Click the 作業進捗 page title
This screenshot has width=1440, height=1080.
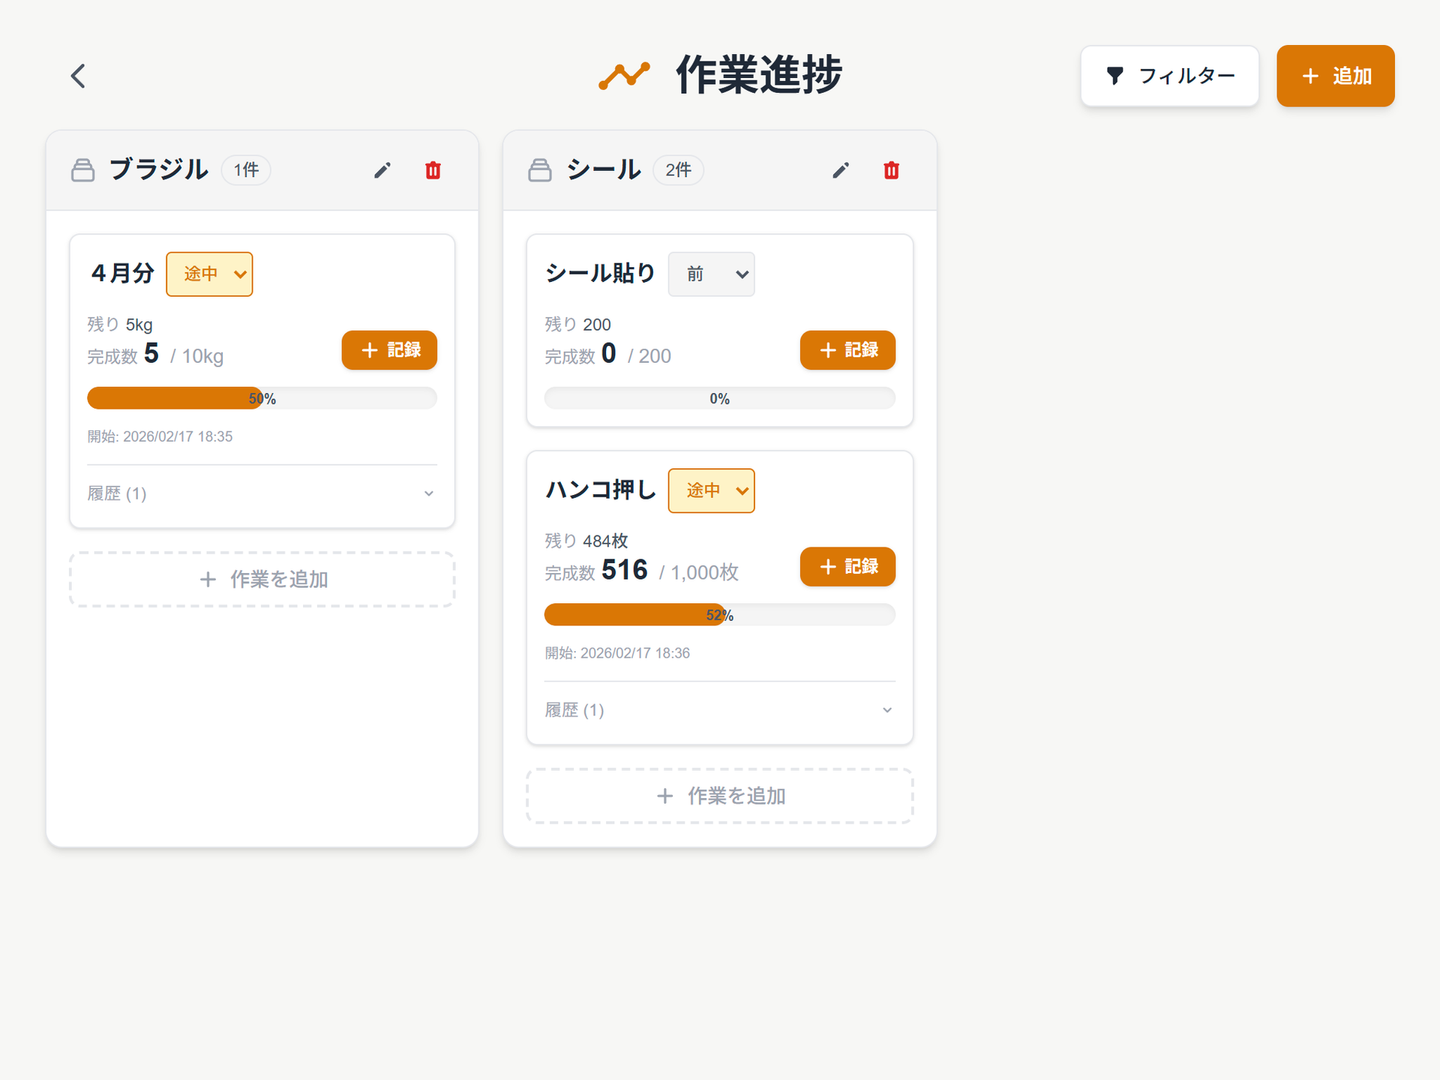(759, 76)
